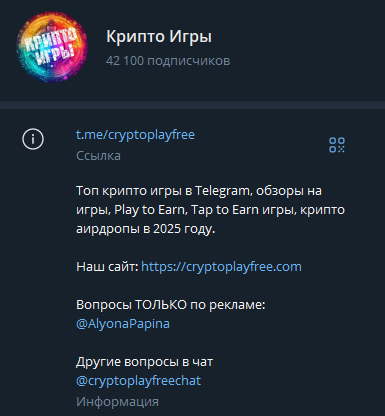Click the Крипто Игры channel title
The width and height of the screenshot is (385, 416).
(159, 37)
